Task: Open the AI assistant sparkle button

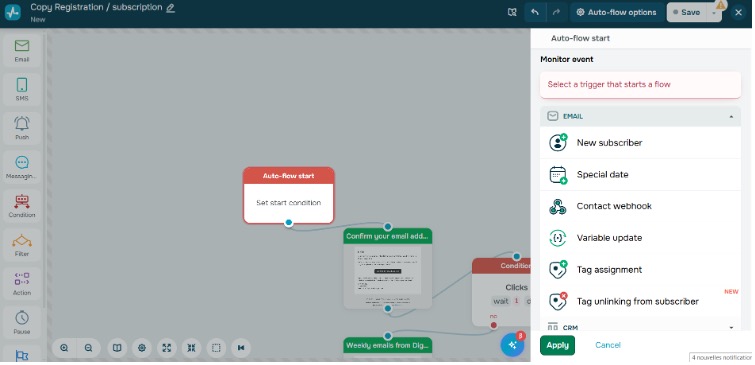Action: pos(512,345)
